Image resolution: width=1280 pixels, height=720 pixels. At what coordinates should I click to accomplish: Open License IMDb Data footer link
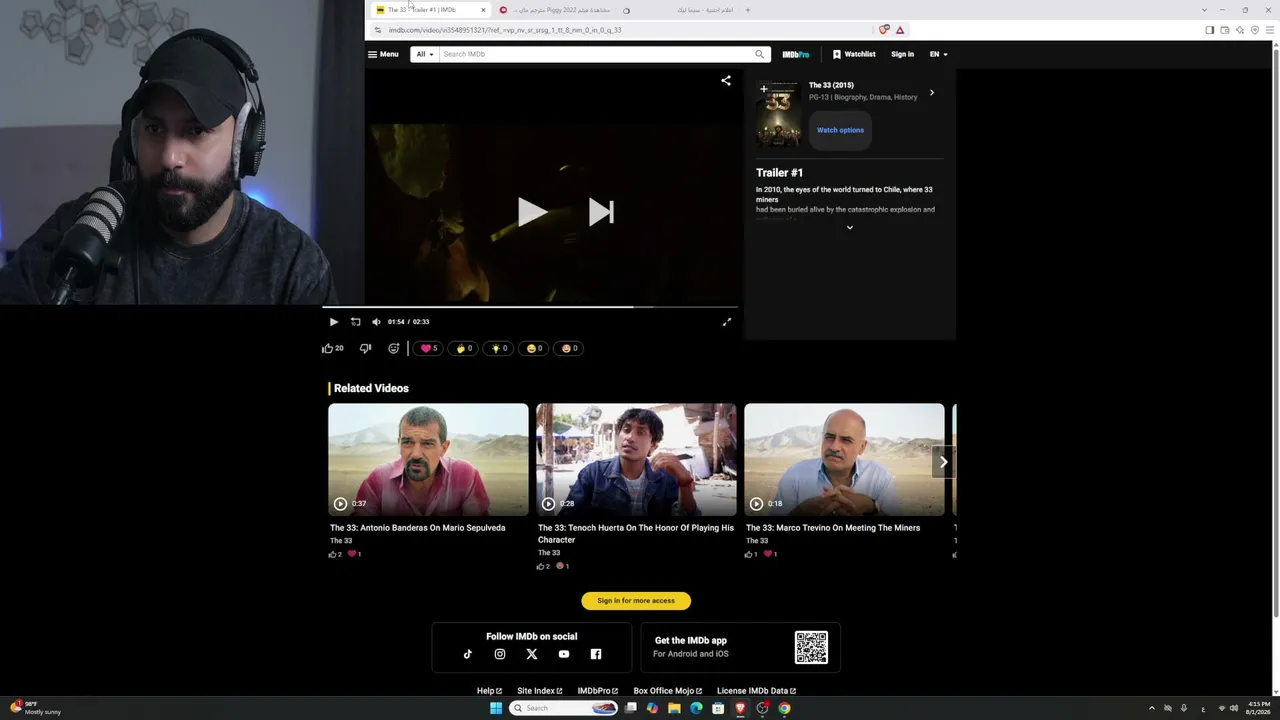coord(757,691)
